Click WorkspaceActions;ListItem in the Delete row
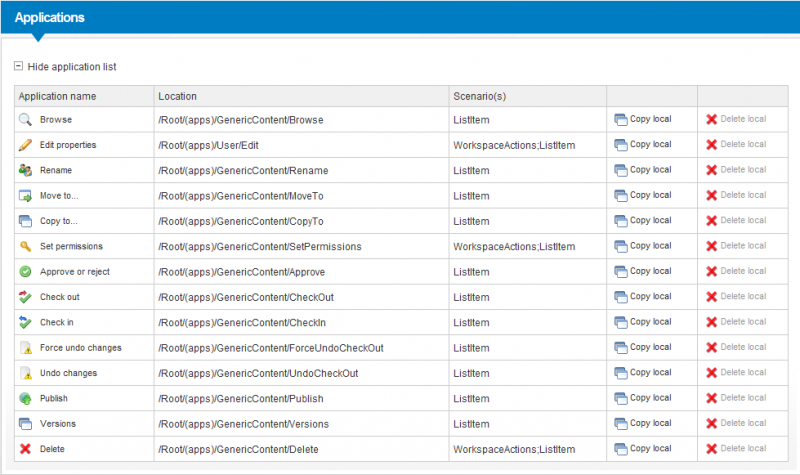Screen dimensions: 800x475 tap(514, 449)
